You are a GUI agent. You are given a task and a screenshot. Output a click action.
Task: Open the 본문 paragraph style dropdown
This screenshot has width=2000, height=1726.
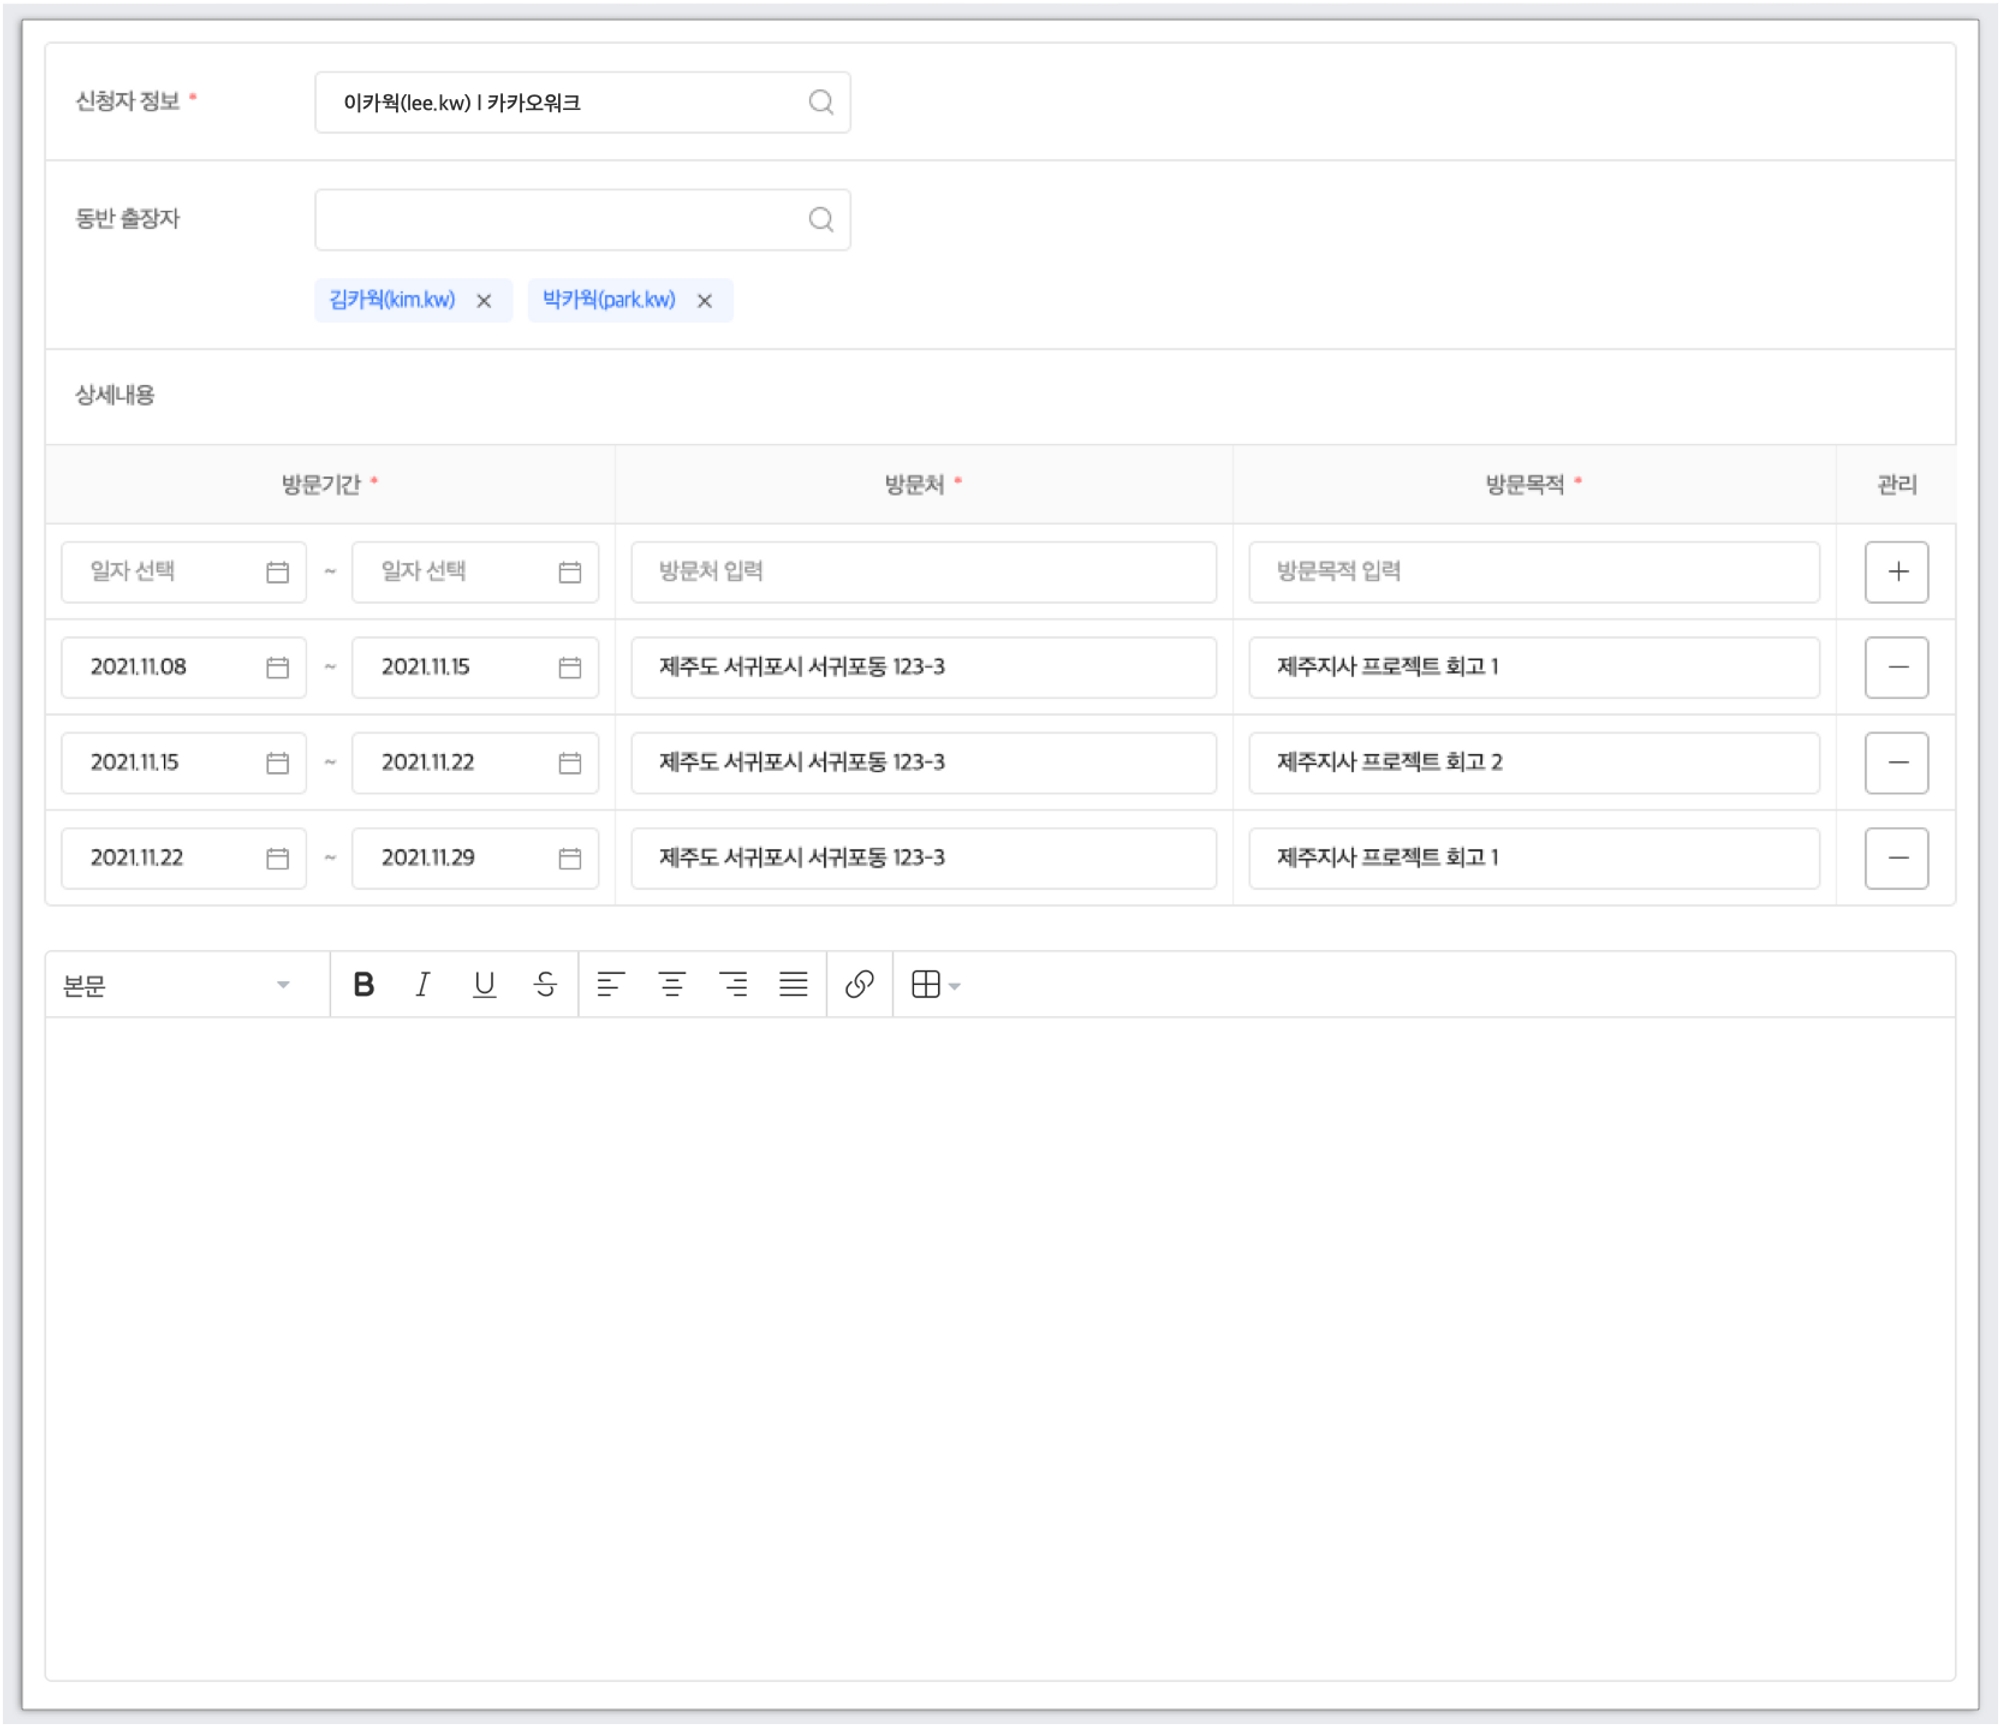click(x=177, y=986)
